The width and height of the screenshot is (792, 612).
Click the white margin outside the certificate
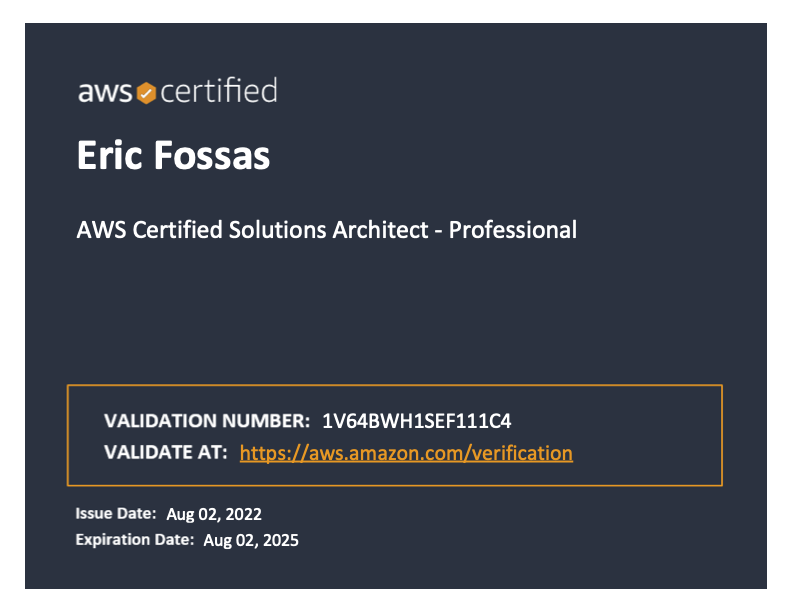coord(396,11)
